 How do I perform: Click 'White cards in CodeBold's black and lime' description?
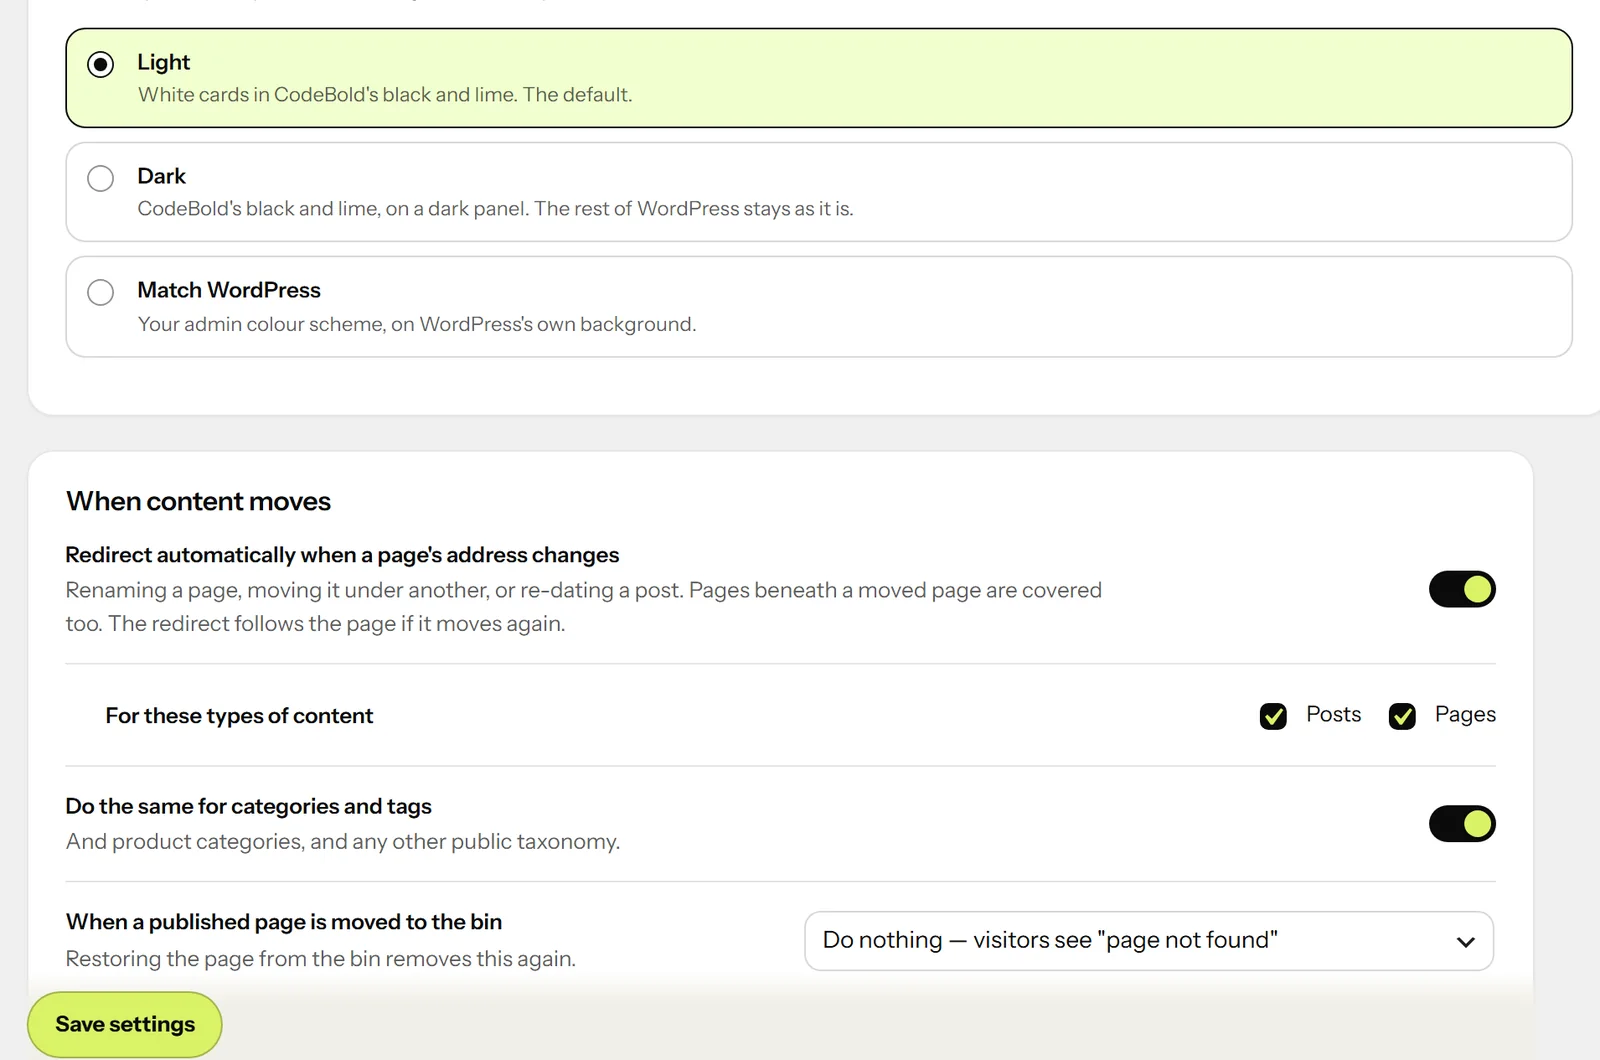coord(385,95)
